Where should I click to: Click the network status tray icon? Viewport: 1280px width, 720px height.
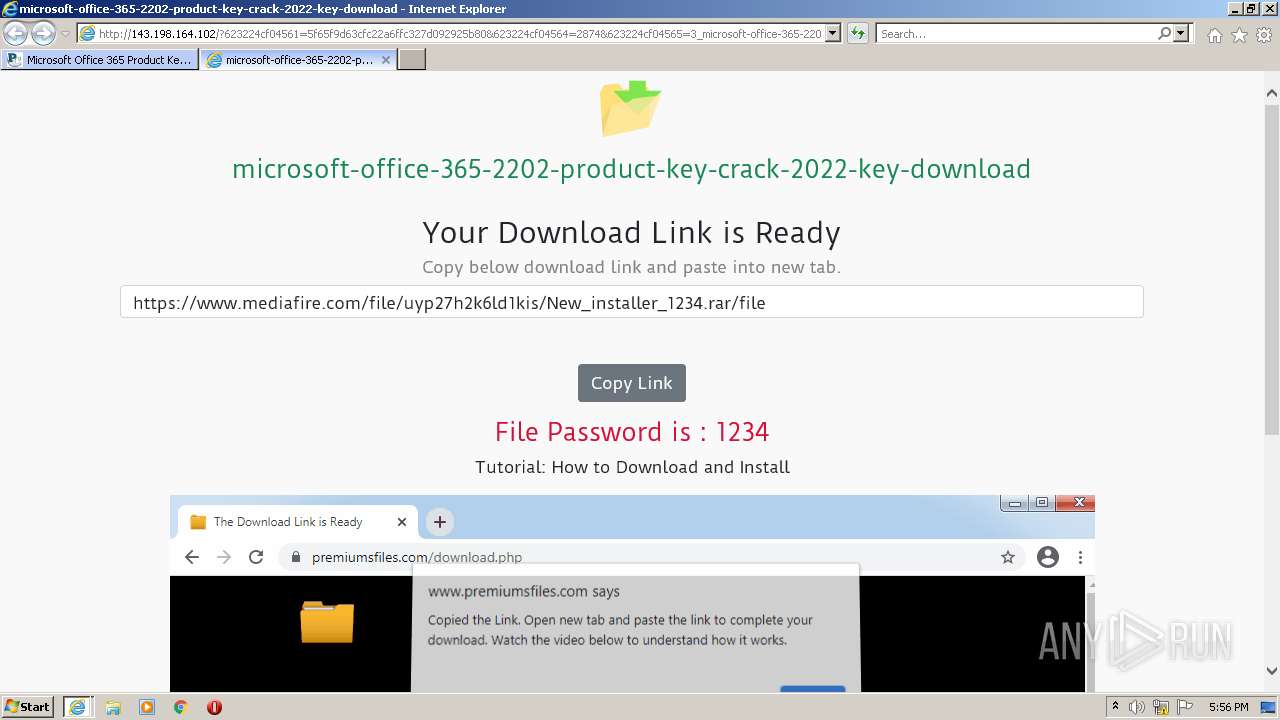tap(1161, 707)
